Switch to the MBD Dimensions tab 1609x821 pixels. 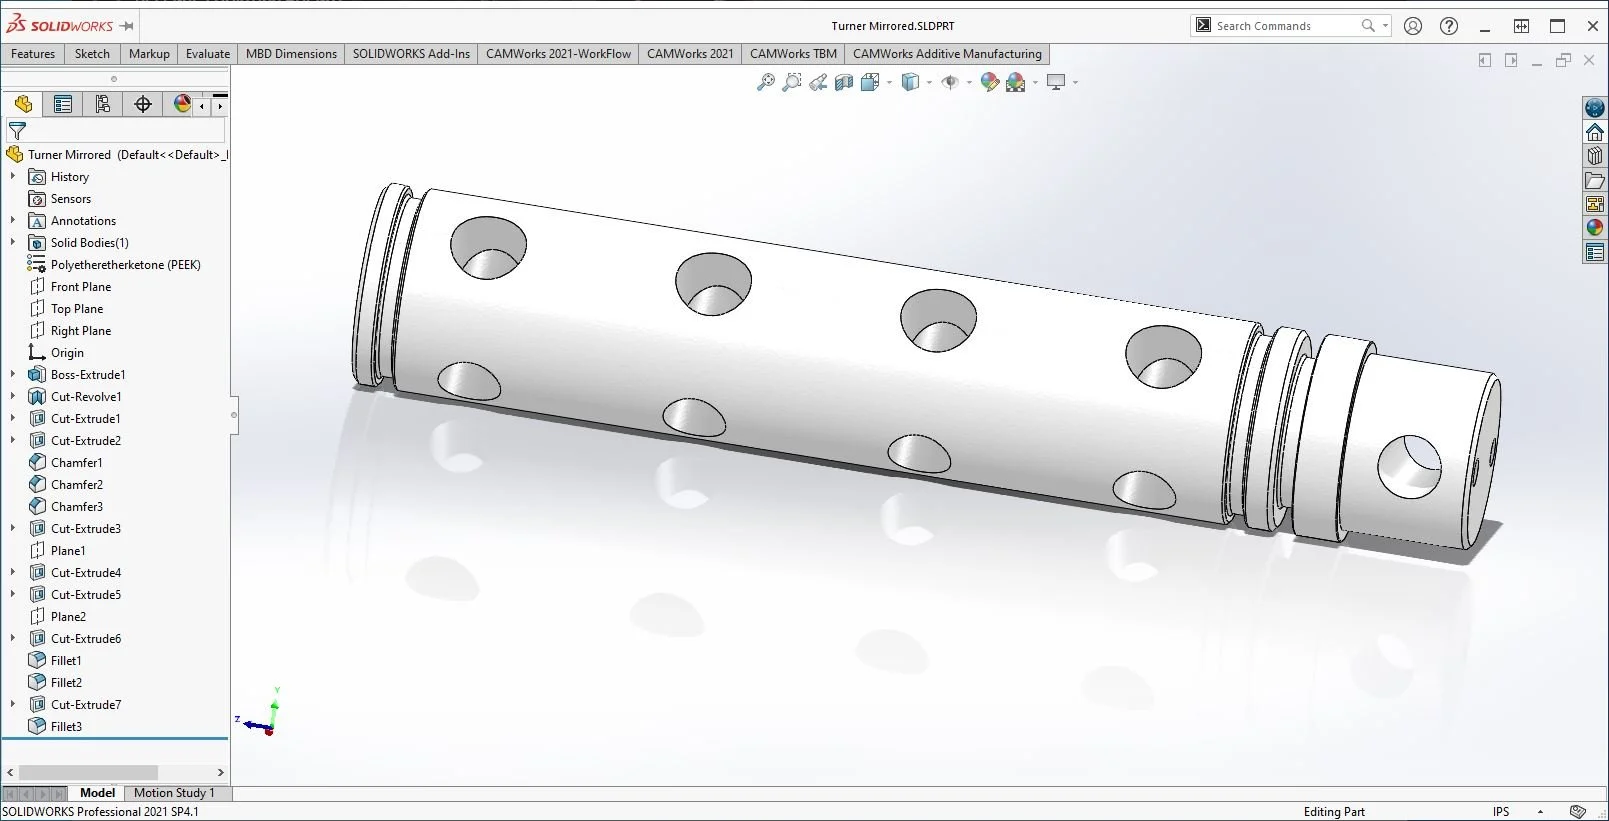pos(291,54)
